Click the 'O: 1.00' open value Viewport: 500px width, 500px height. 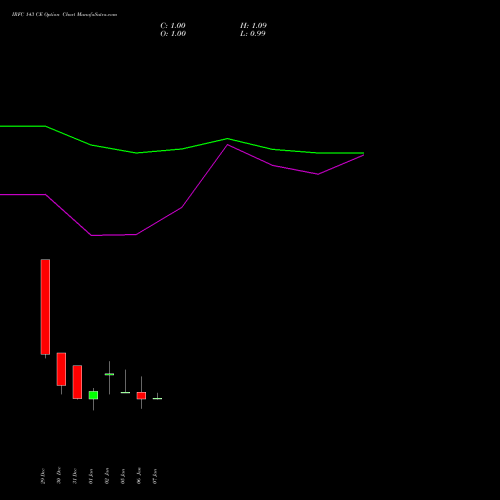click(173, 34)
